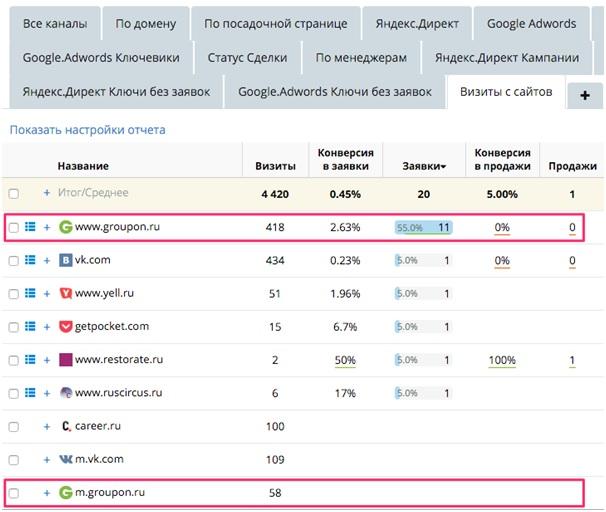The height and width of the screenshot is (512, 606).
Task: Click the 55.0% requests bar for groupon.ru
Action: click(x=424, y=227)
